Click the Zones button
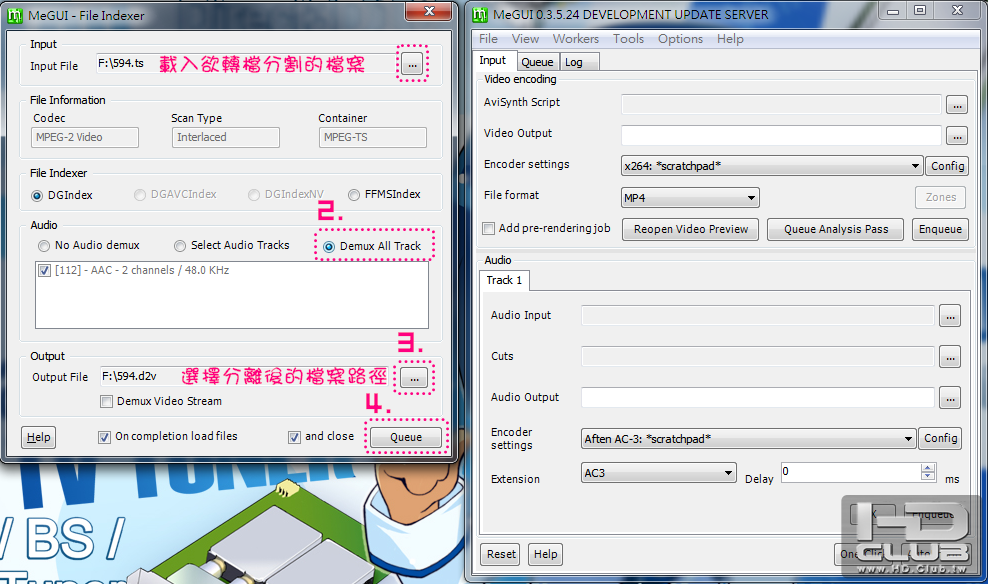The image size is (988, 584). [x=940, y=198]
